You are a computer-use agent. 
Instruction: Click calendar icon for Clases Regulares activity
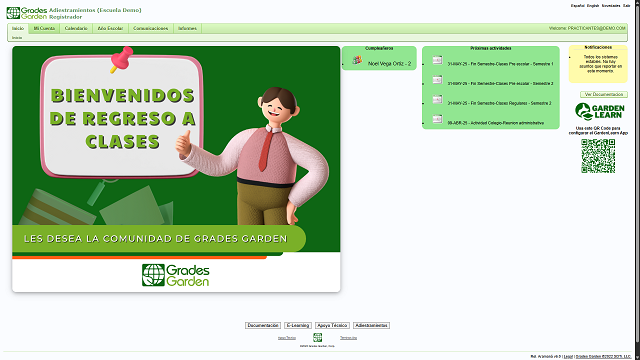click(x=437, y=99)
